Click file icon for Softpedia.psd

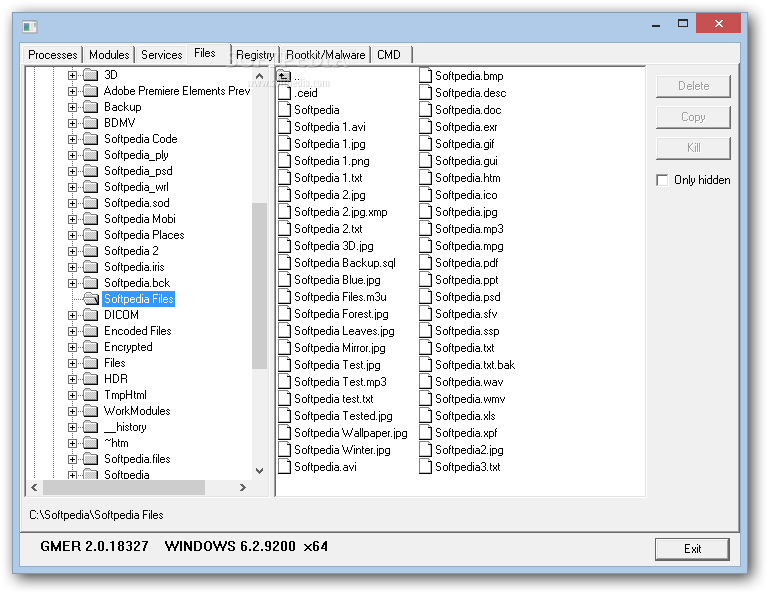[426, 297]
